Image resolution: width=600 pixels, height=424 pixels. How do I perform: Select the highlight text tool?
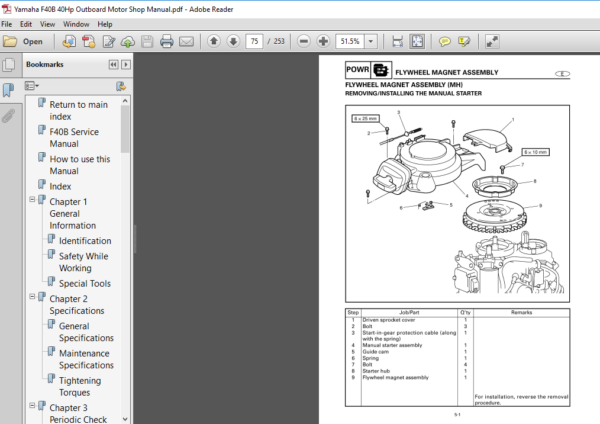click(464, 41)
